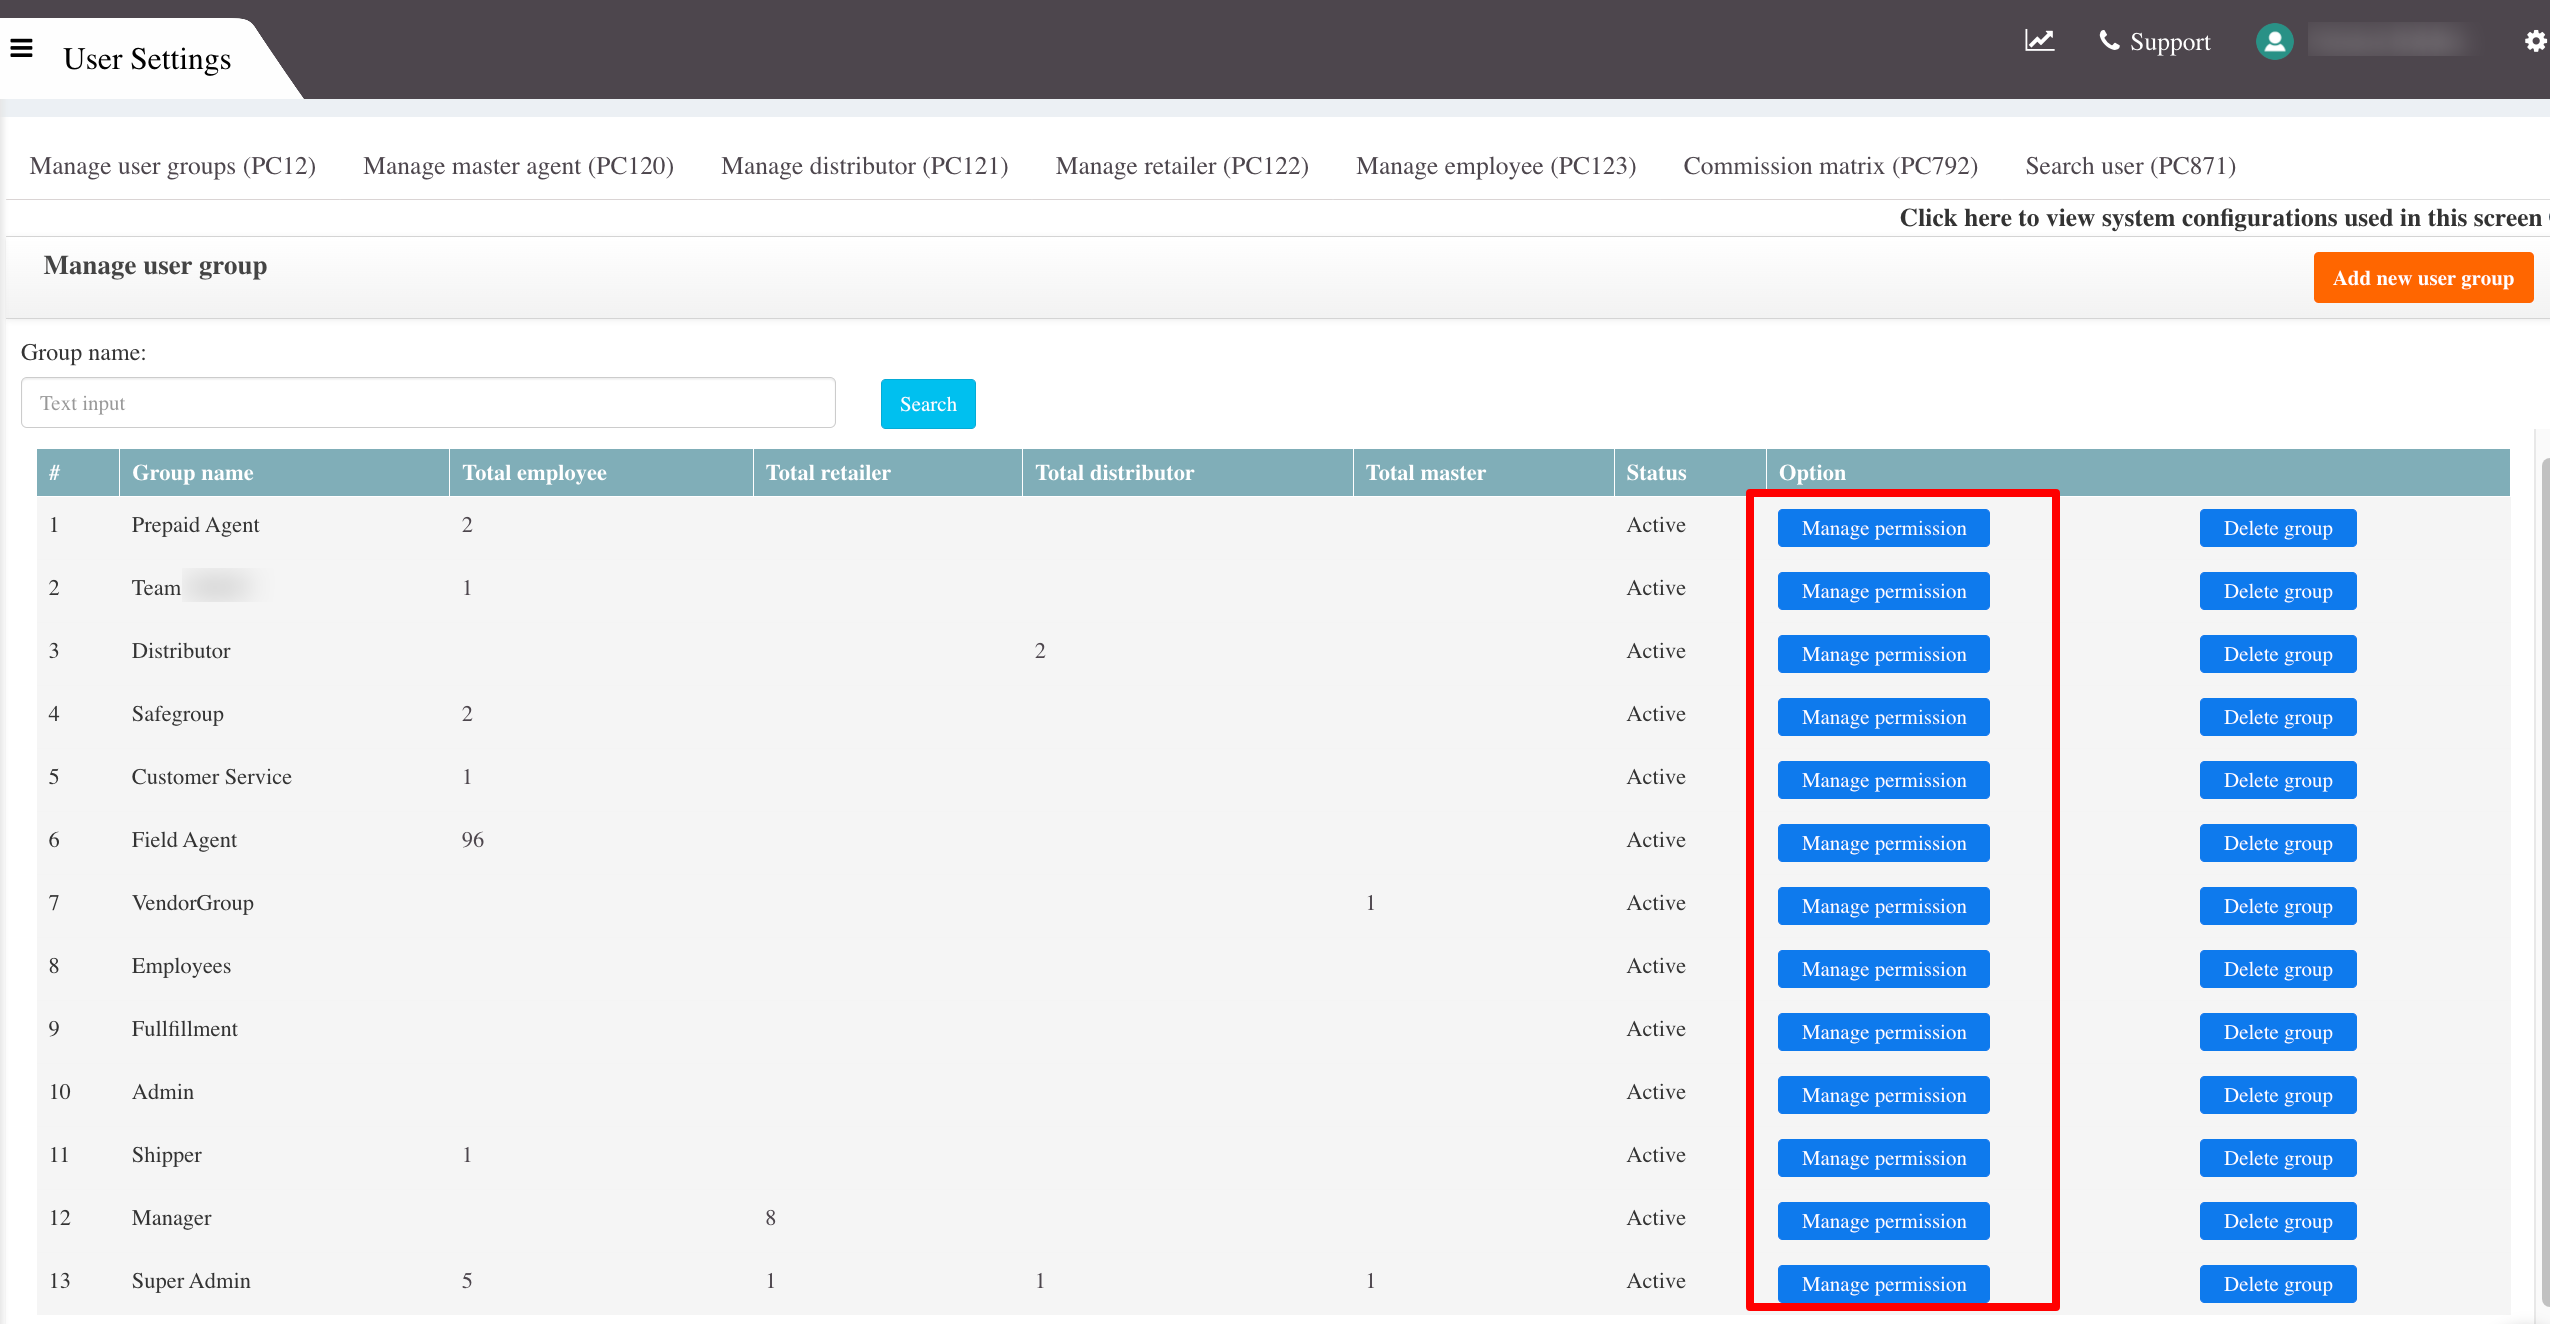Delete the Shipper group
This screenshot has height=1324, width=2550.
[2278, 1158]
